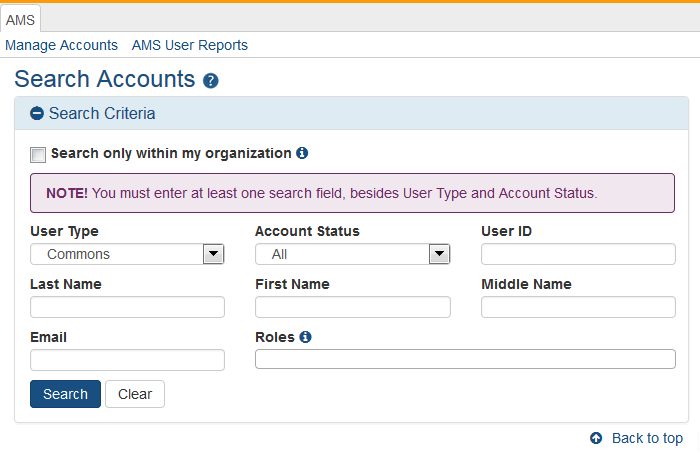
Task: Select the First Name input box
Action: [352, 307]
